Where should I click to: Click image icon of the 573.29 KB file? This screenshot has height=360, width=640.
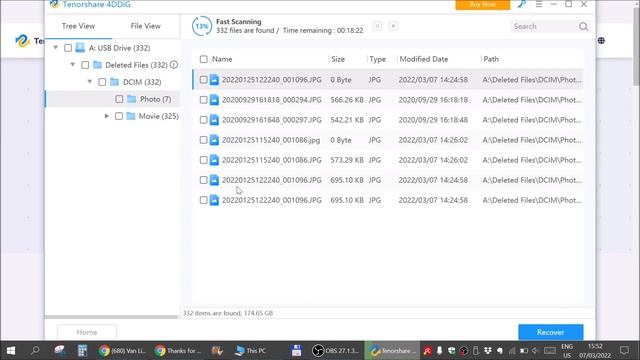pyautogui.click(x=214, y=160)
